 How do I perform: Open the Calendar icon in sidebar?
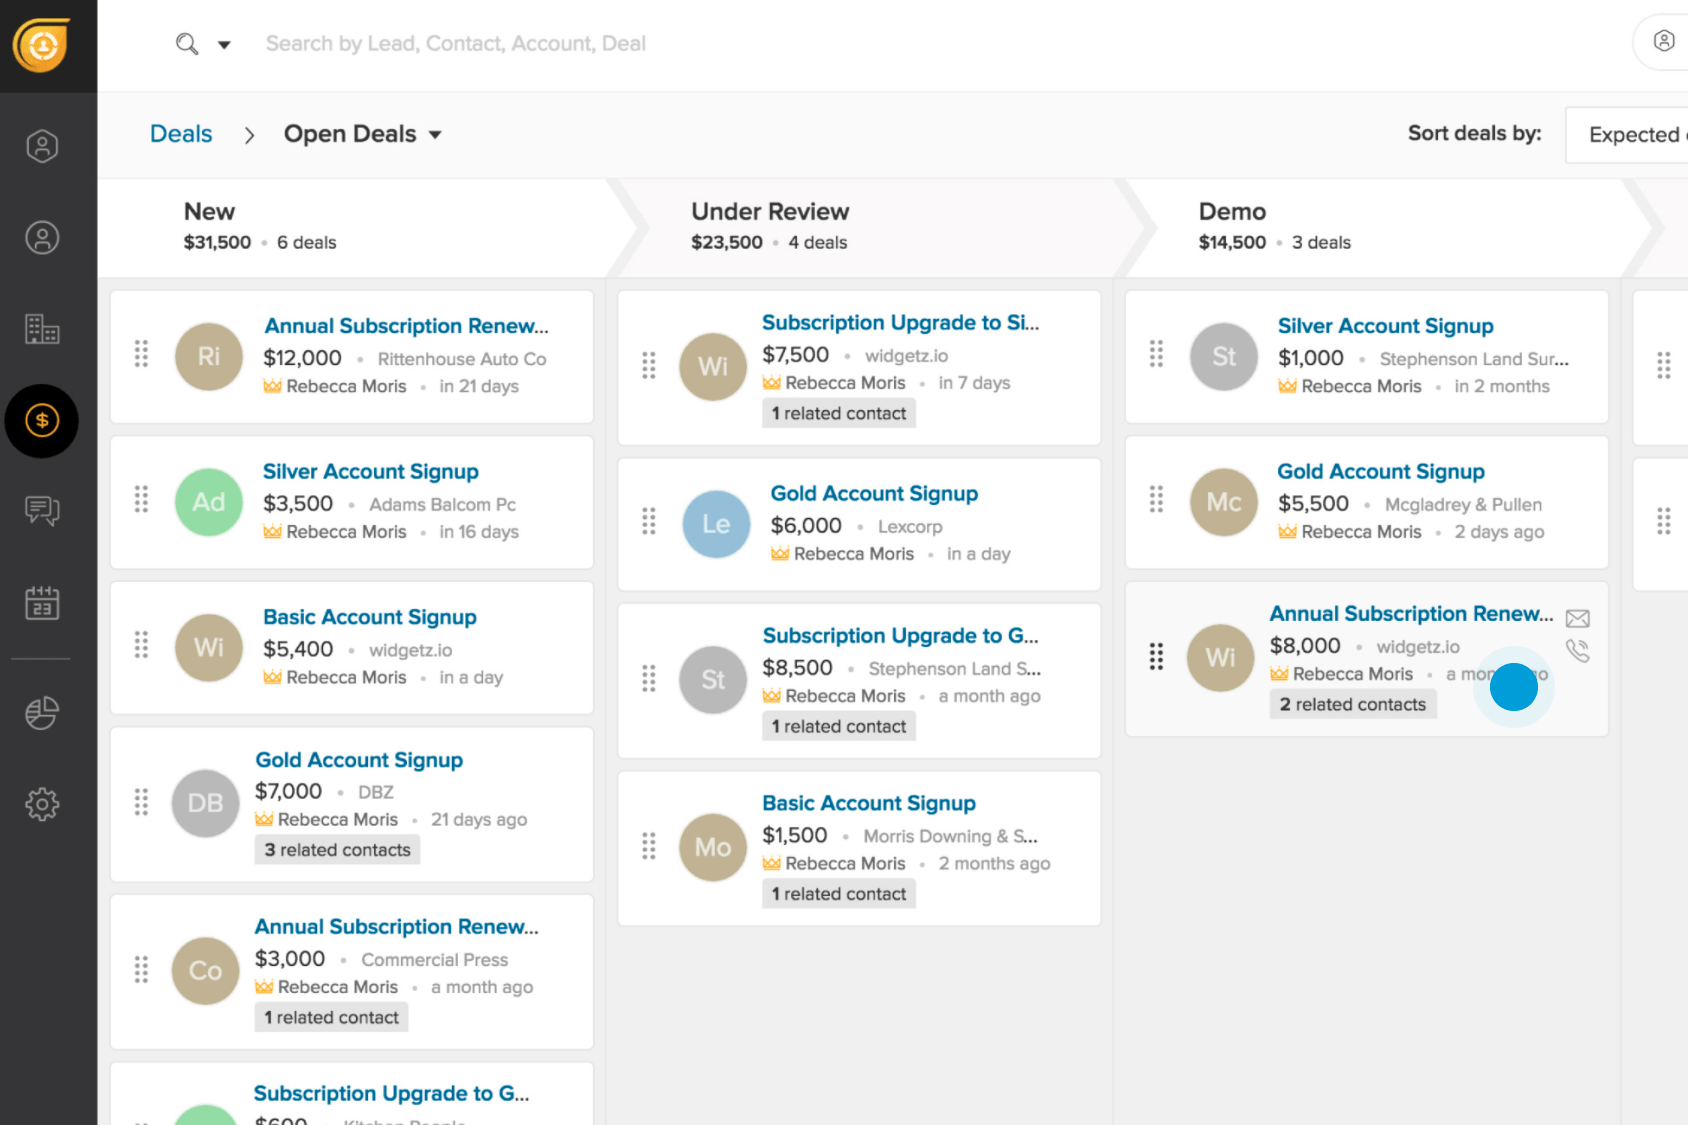click(42, 603)
